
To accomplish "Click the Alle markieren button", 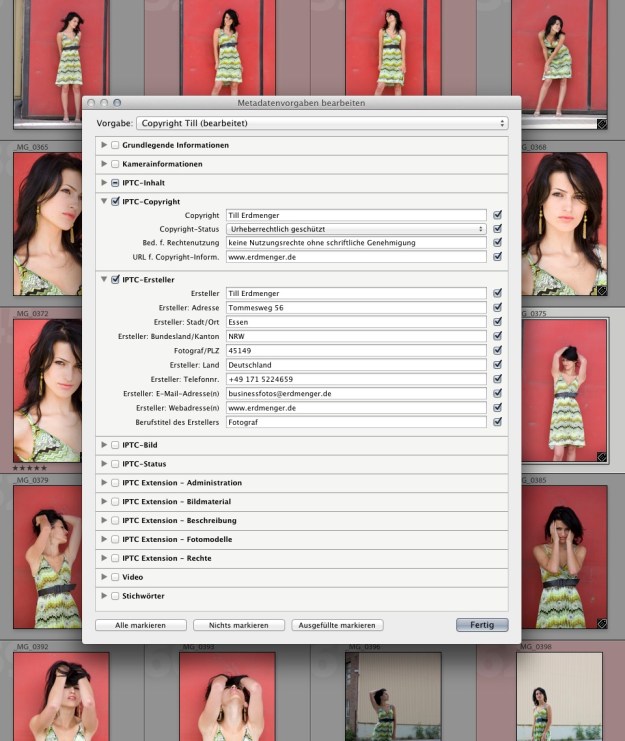I will point(140,625).
